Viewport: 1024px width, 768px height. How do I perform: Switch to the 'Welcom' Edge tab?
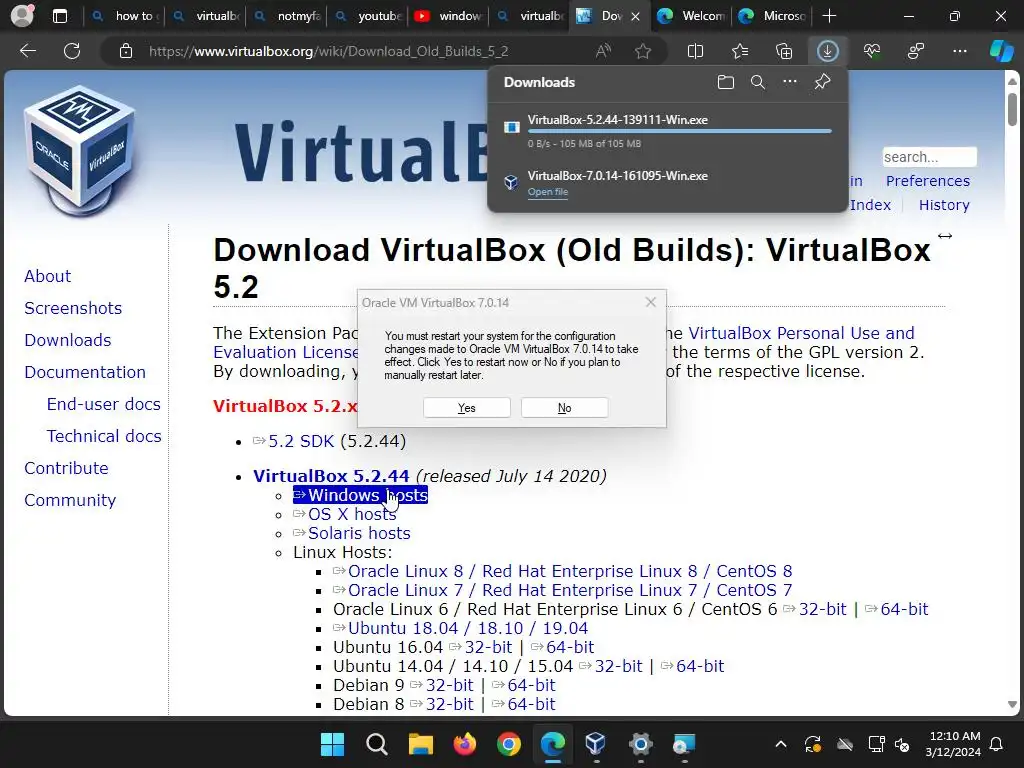[x=692, y=16]
